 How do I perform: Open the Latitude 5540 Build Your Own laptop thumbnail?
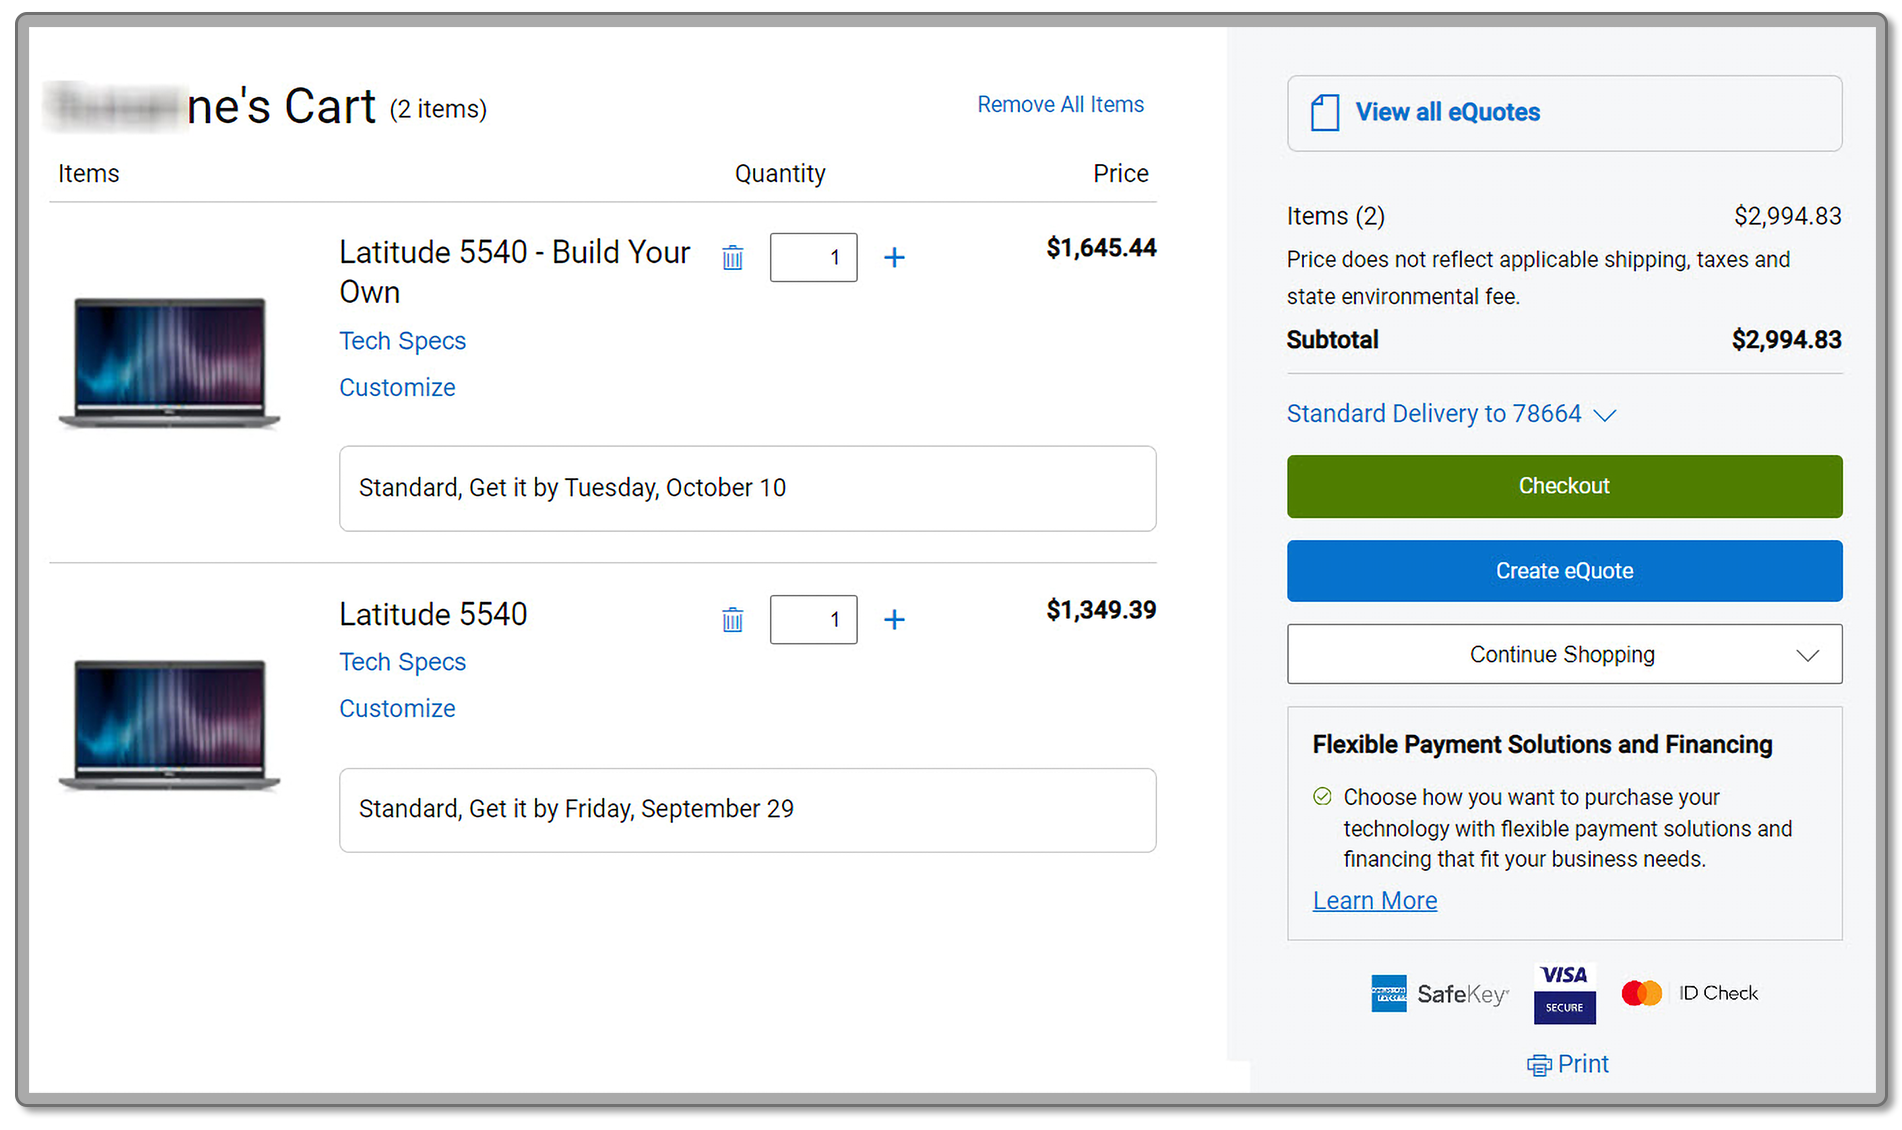click(x=169, y=363)
